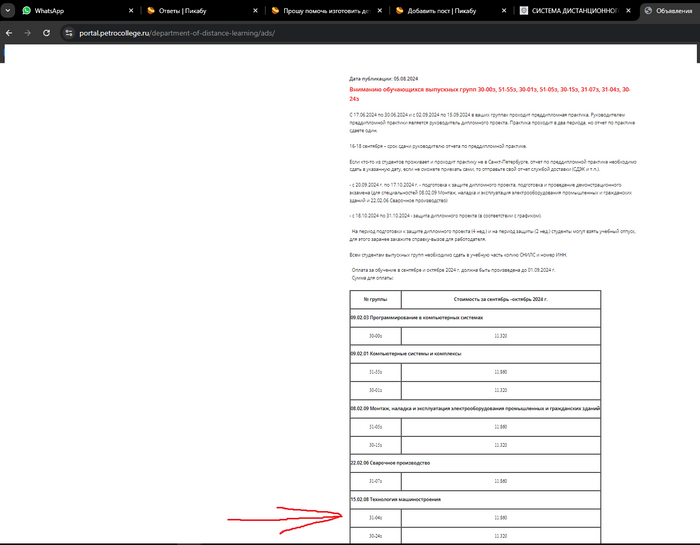Click the favicon on Прошу помочь tab
The width and height of the screenshot is (700, 545).
point(275,11)
